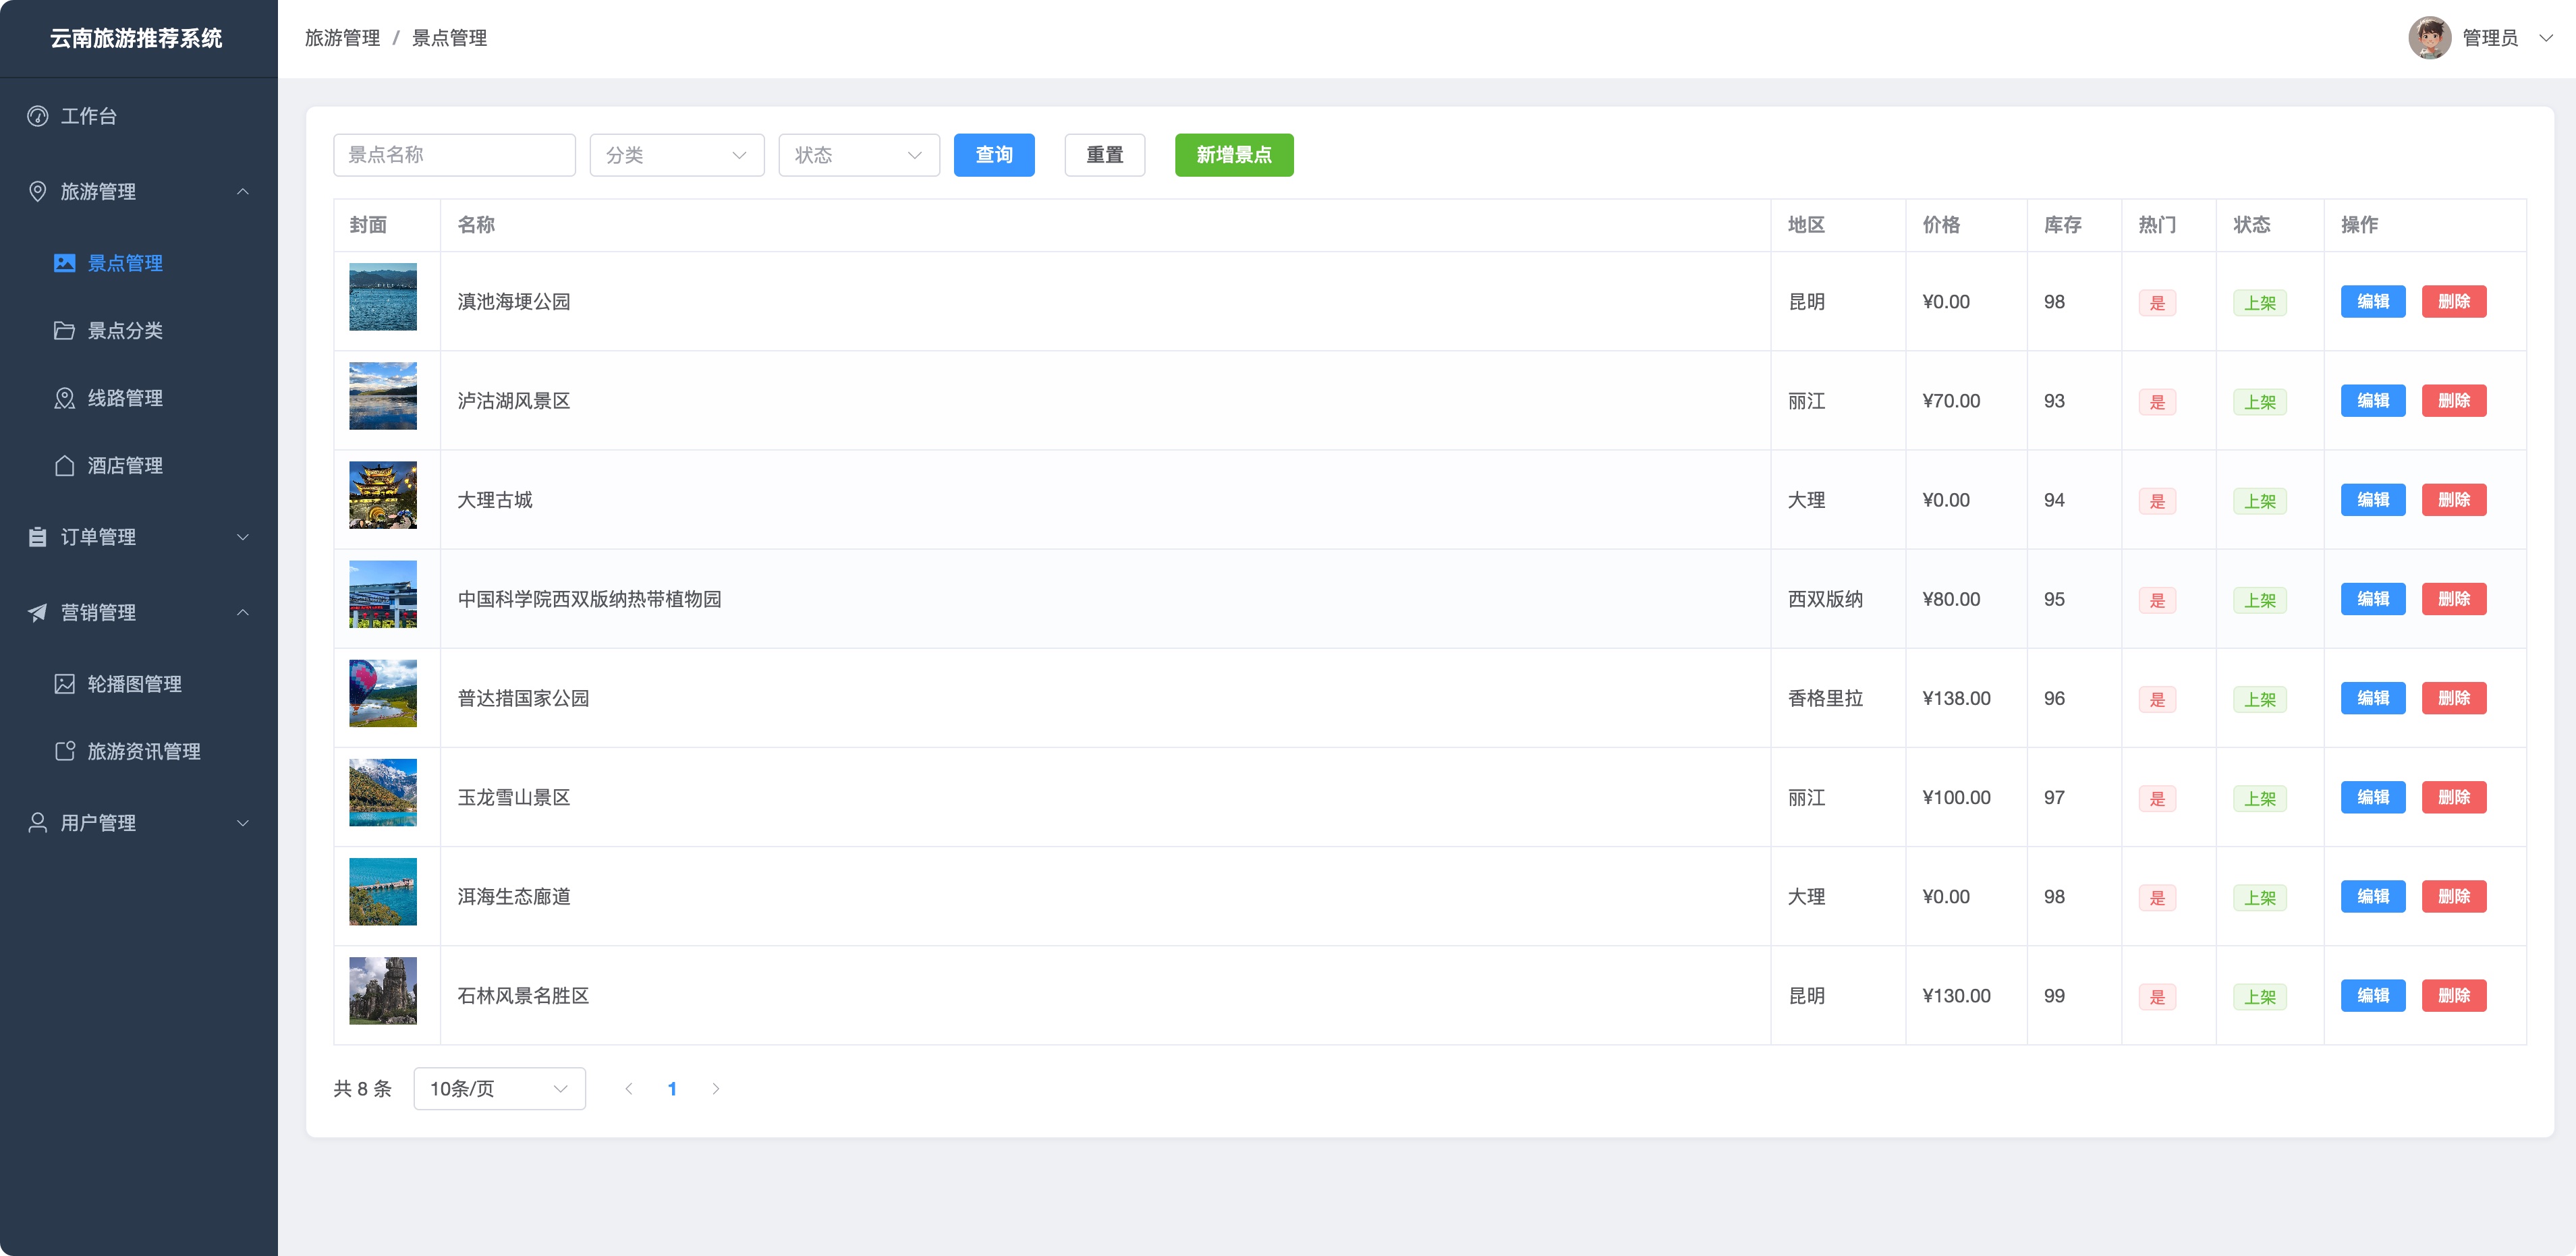Open 旅游资讯管理 note icon
The width and height of the screenshot is (2576, 1256).
point(64,751)
